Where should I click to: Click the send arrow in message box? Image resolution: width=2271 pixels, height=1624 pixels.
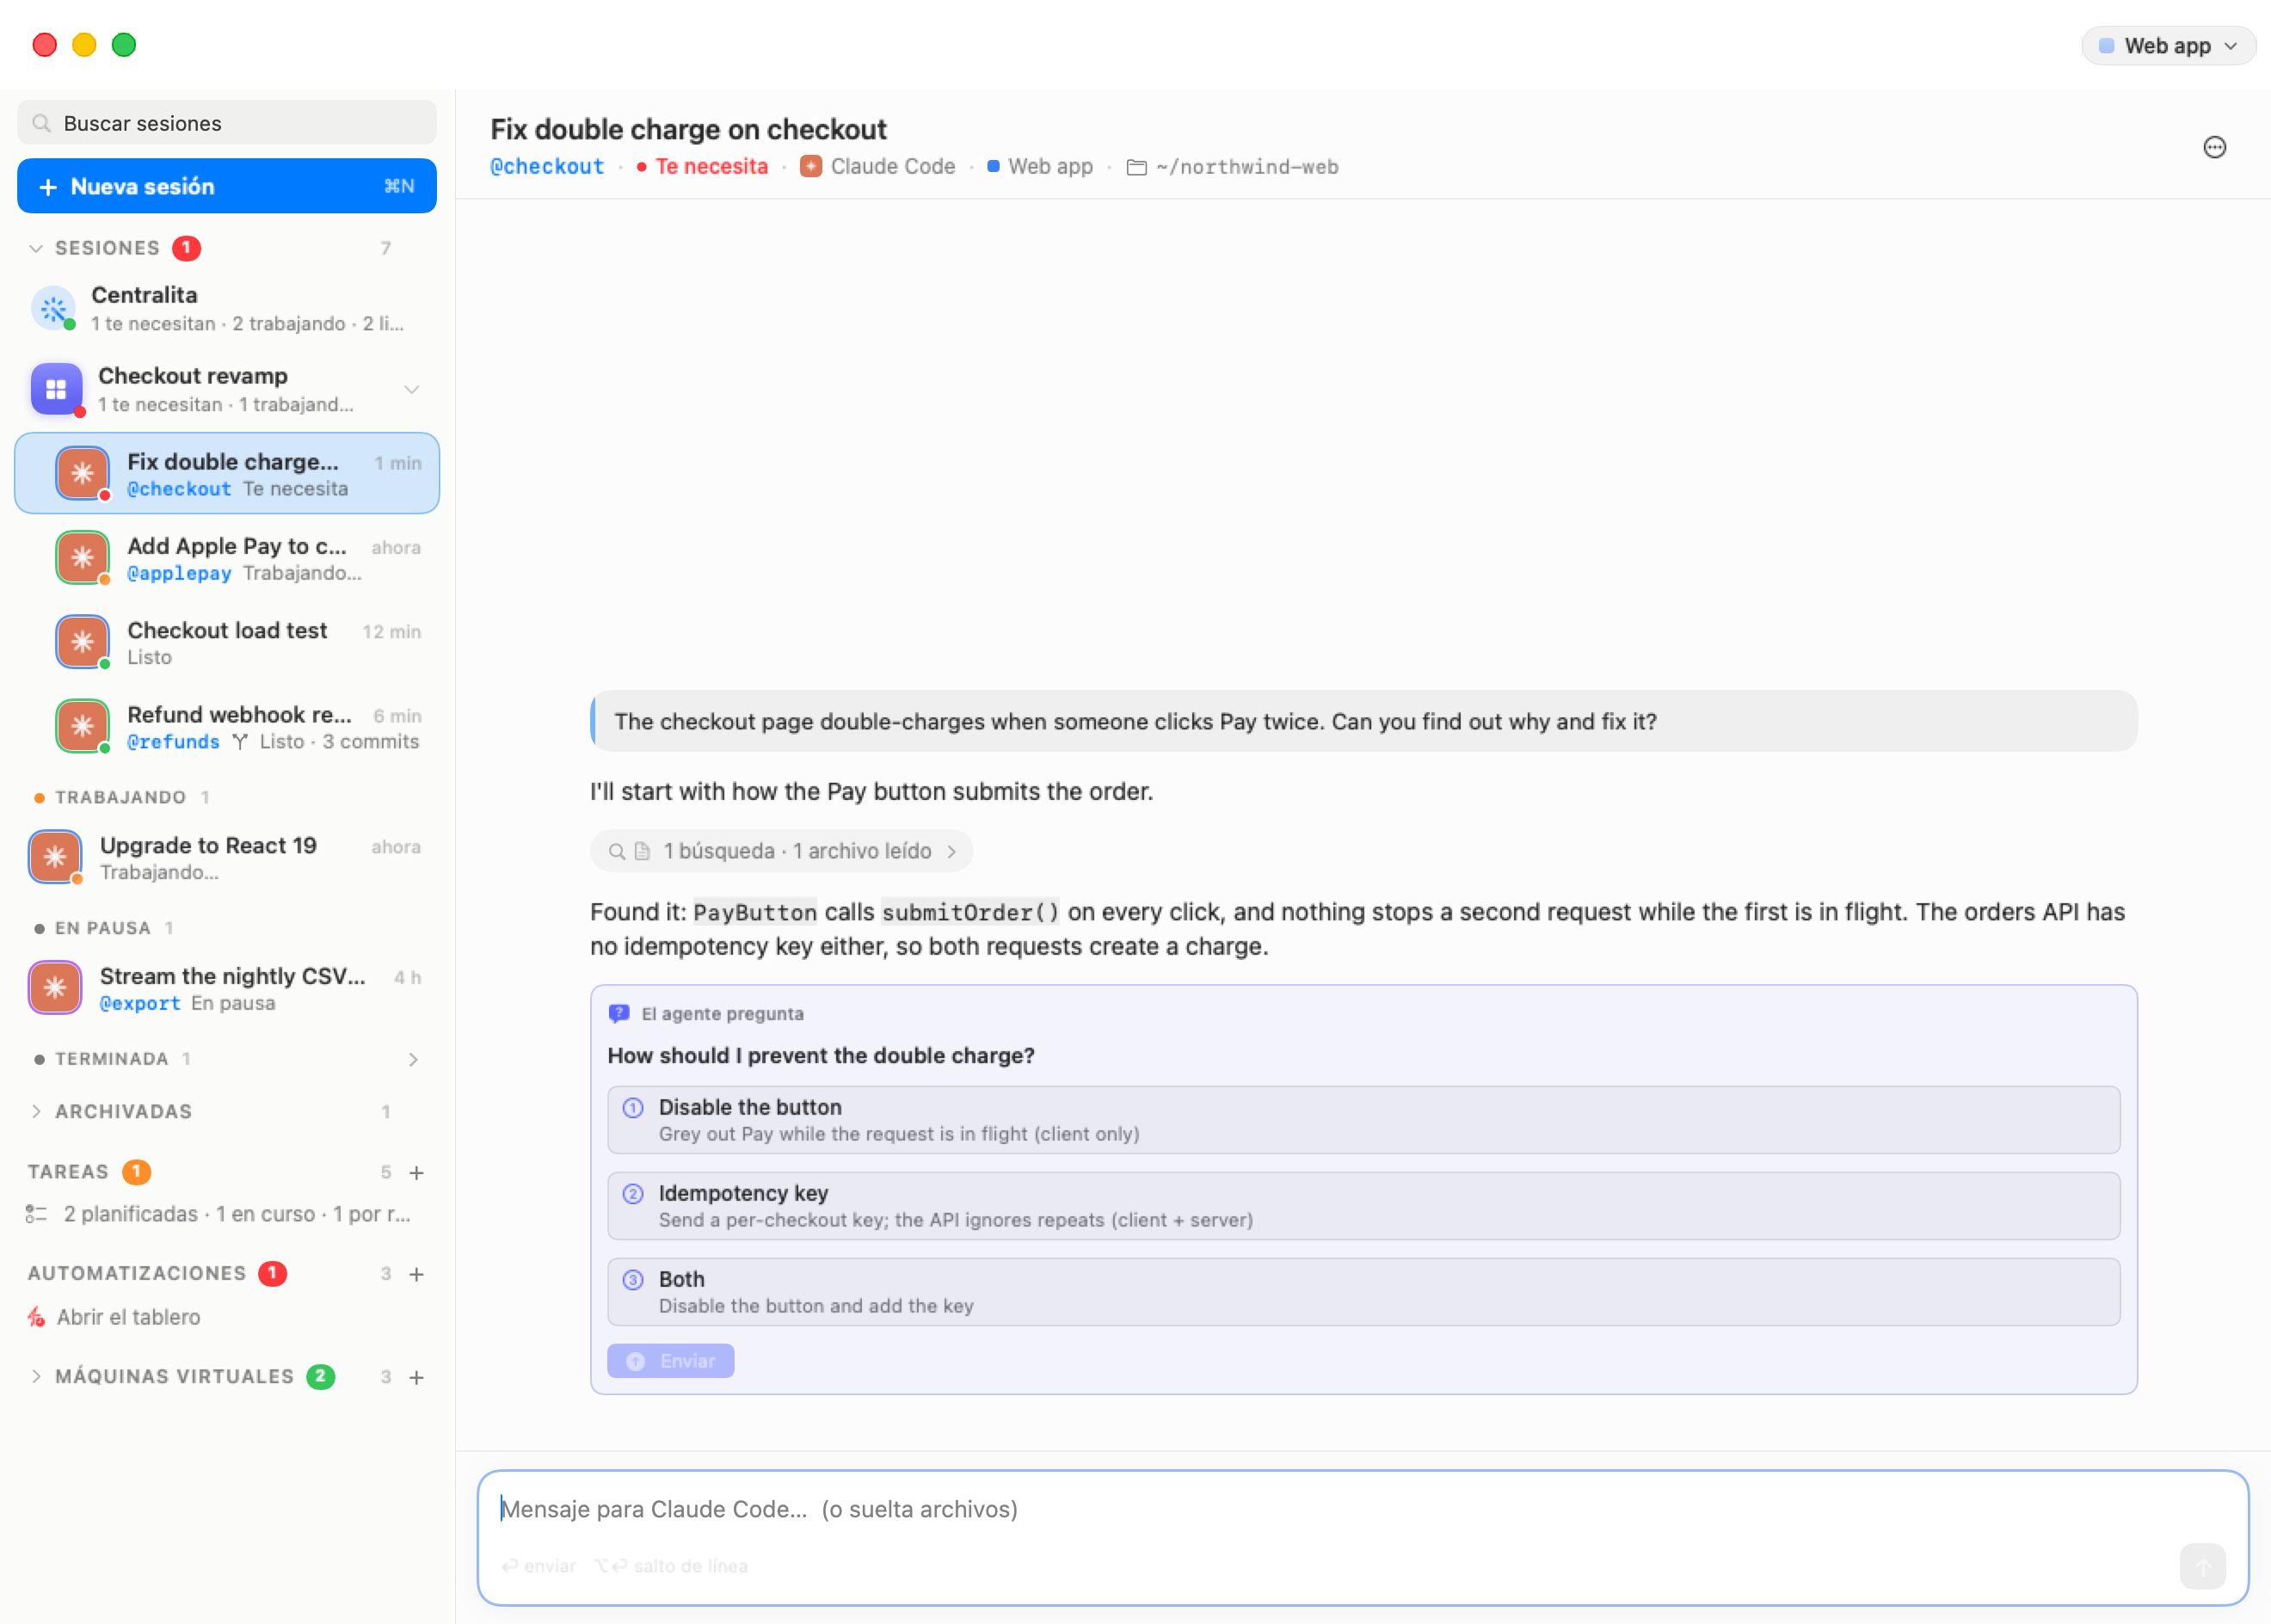click(x=2202, y=1566)
